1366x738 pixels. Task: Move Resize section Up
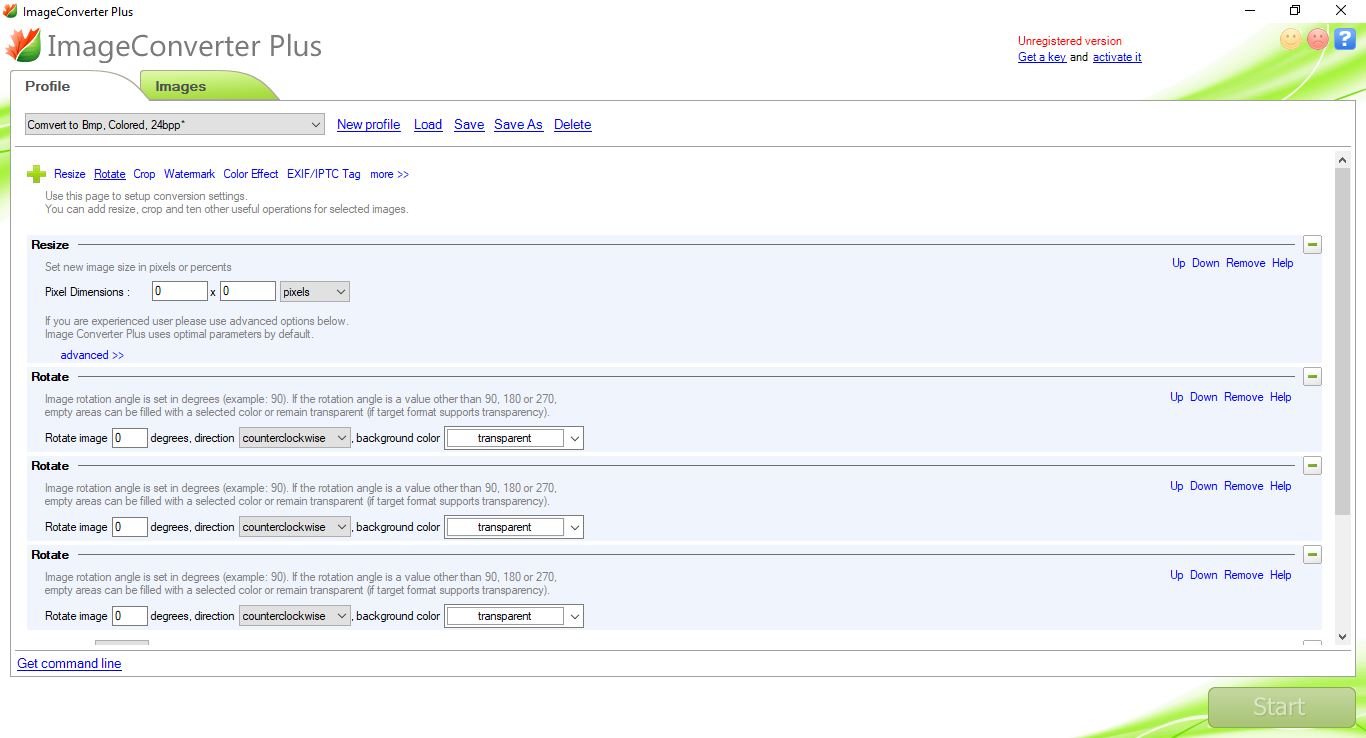(1179, 263)
